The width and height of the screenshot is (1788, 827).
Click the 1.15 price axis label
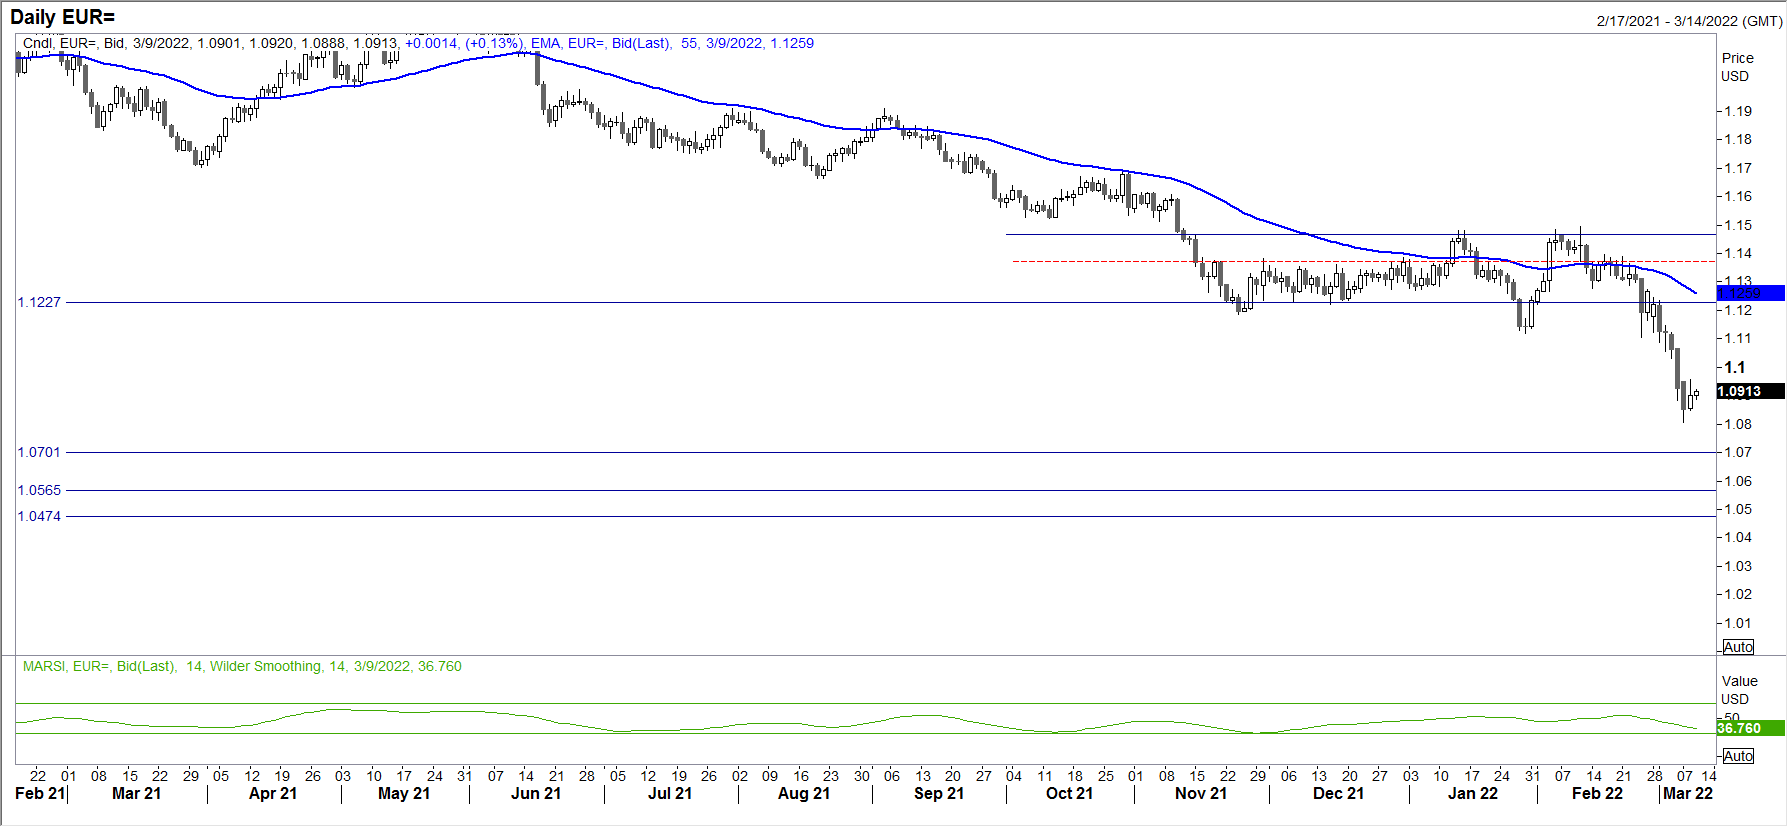coord(1738,225)
